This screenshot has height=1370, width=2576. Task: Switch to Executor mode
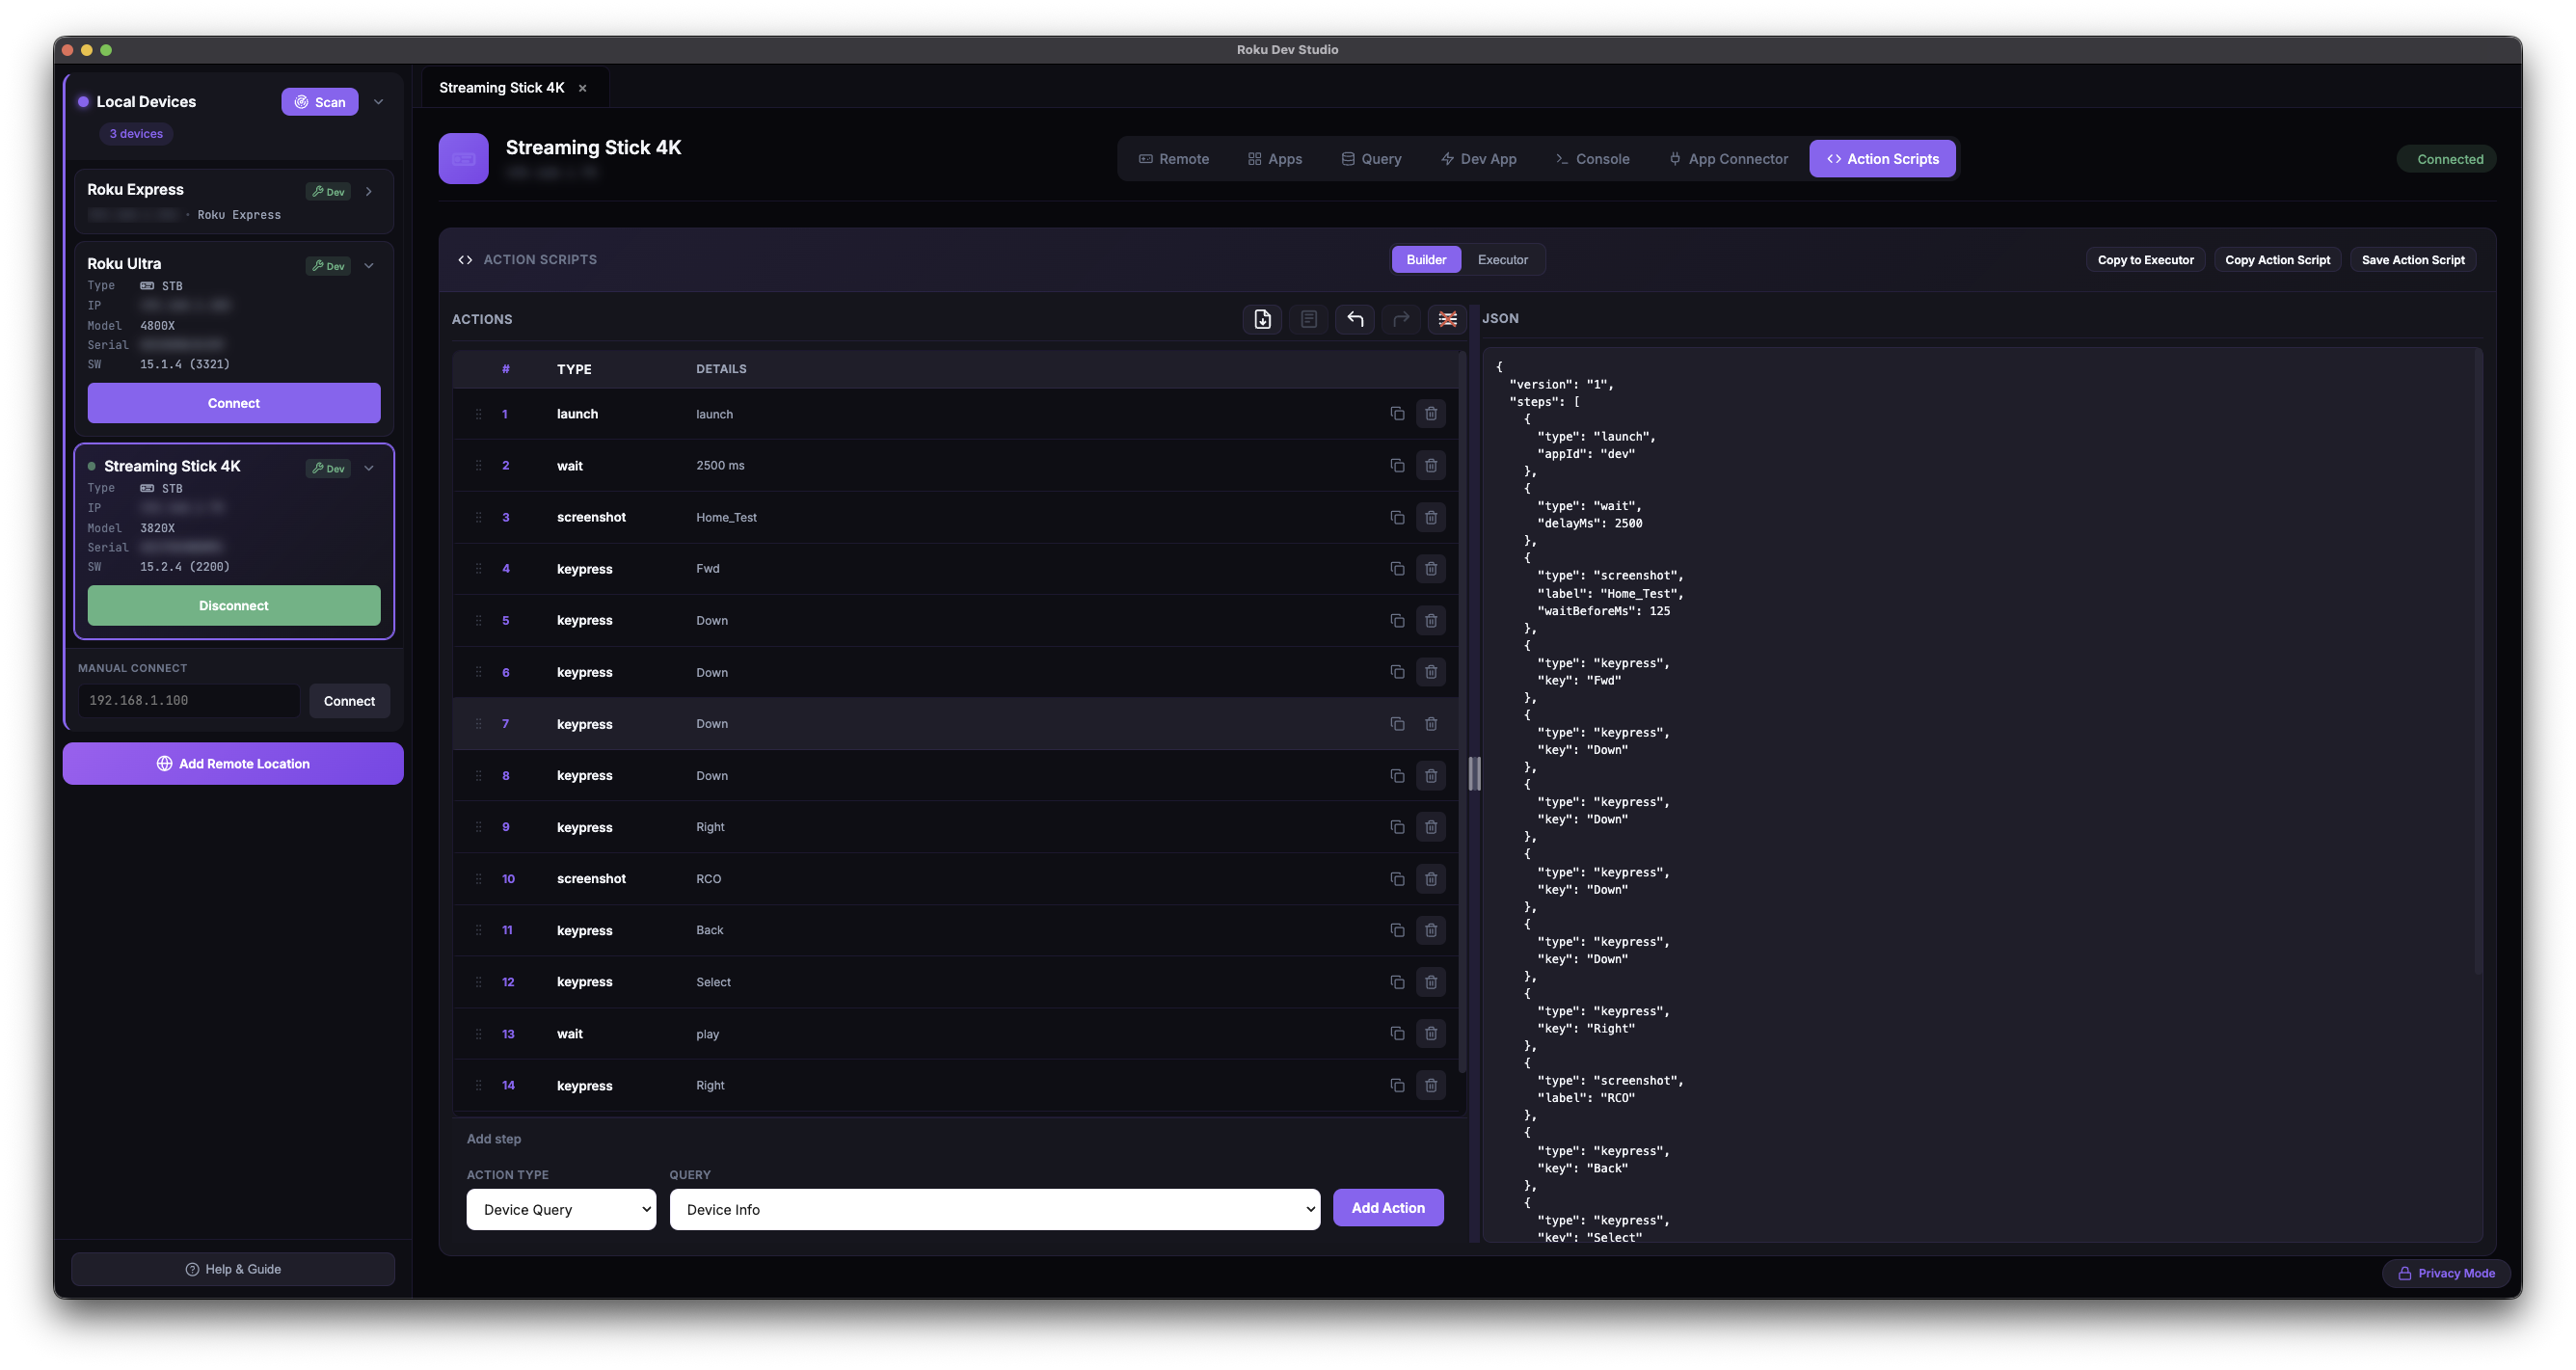point(1502,260)
